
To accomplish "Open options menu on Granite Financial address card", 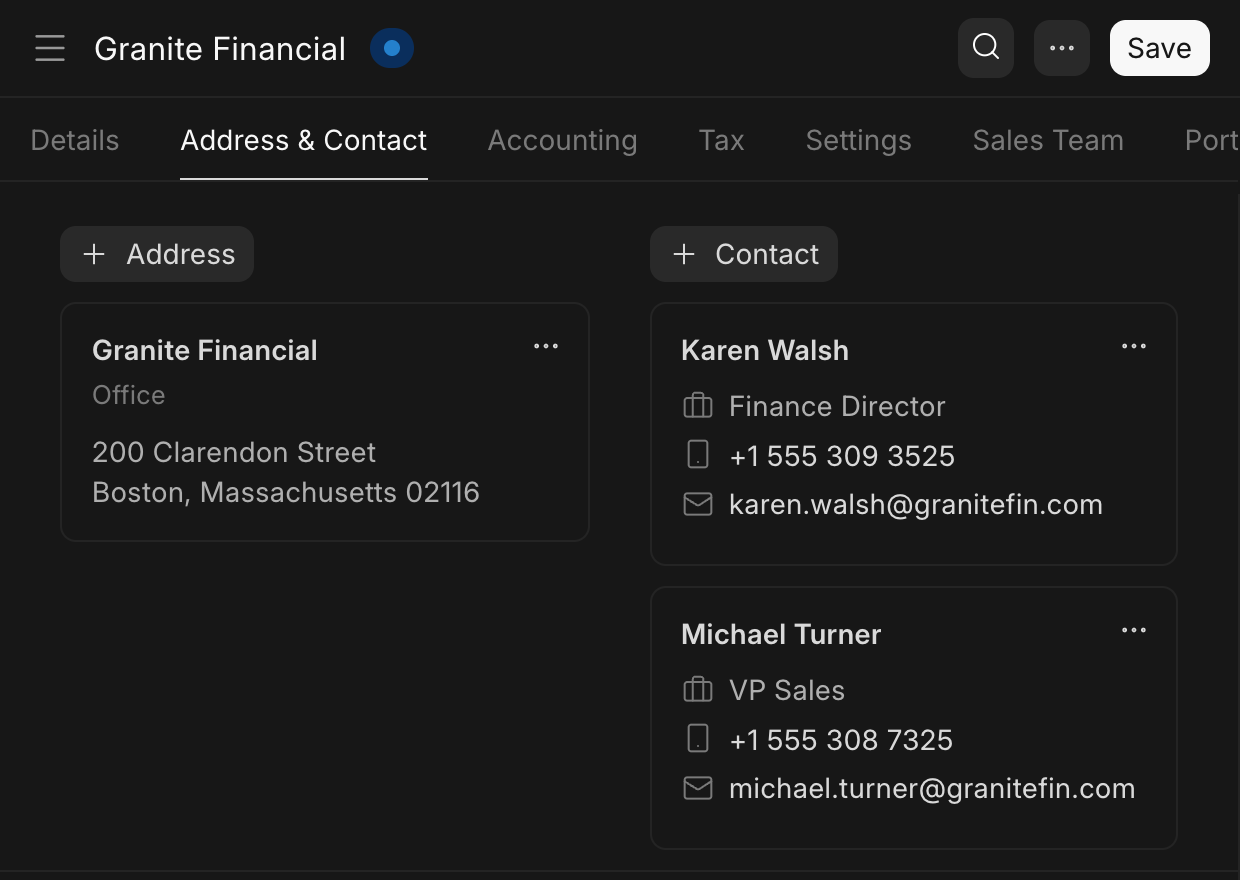I will tap(546, 347).
